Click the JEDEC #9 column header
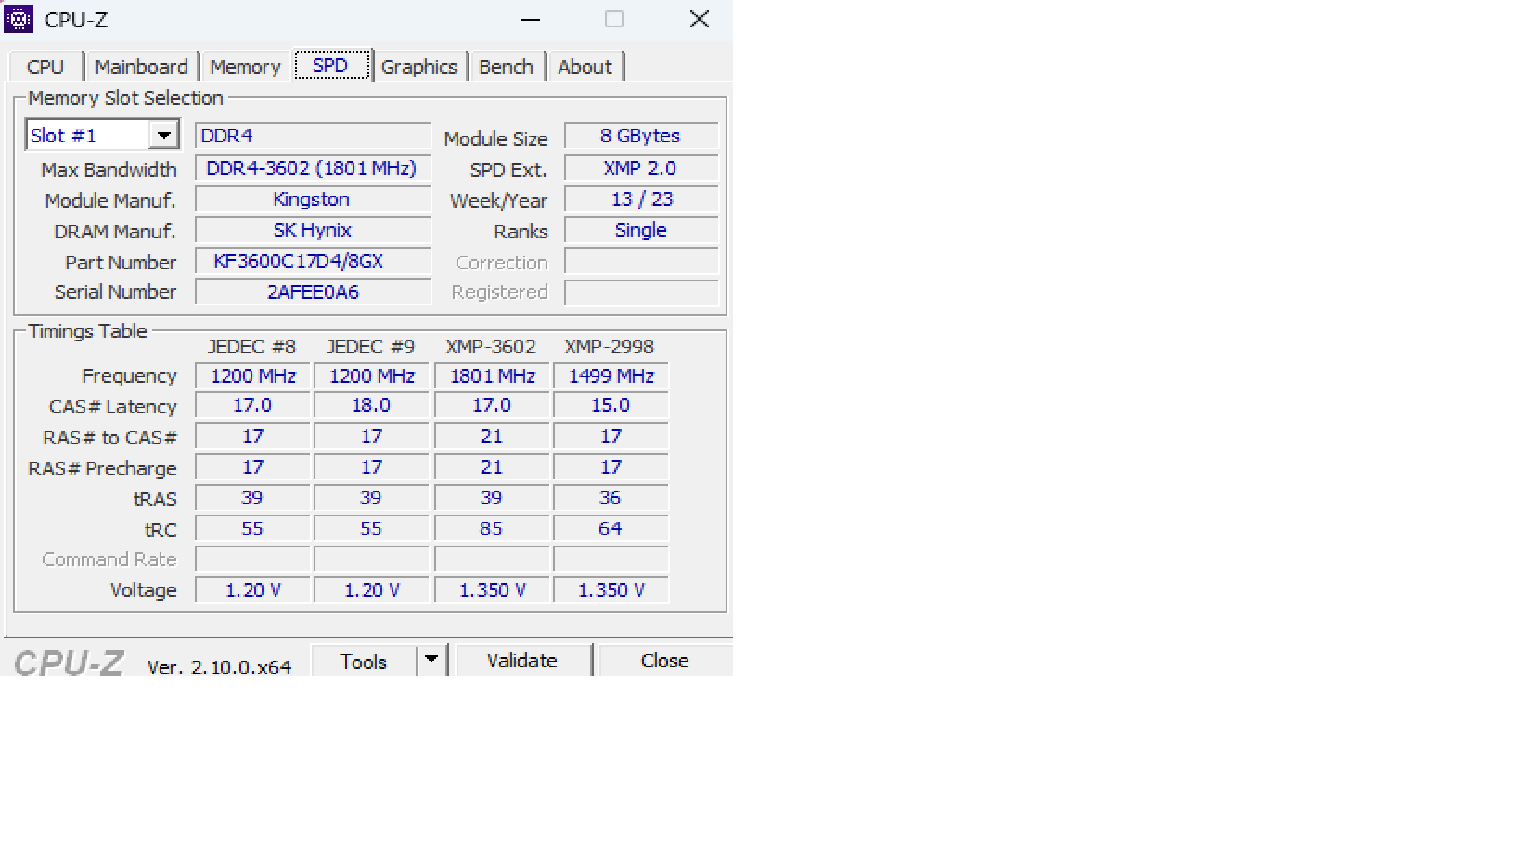The width and height of the screenshot is (1536, 864). [371, 347]
